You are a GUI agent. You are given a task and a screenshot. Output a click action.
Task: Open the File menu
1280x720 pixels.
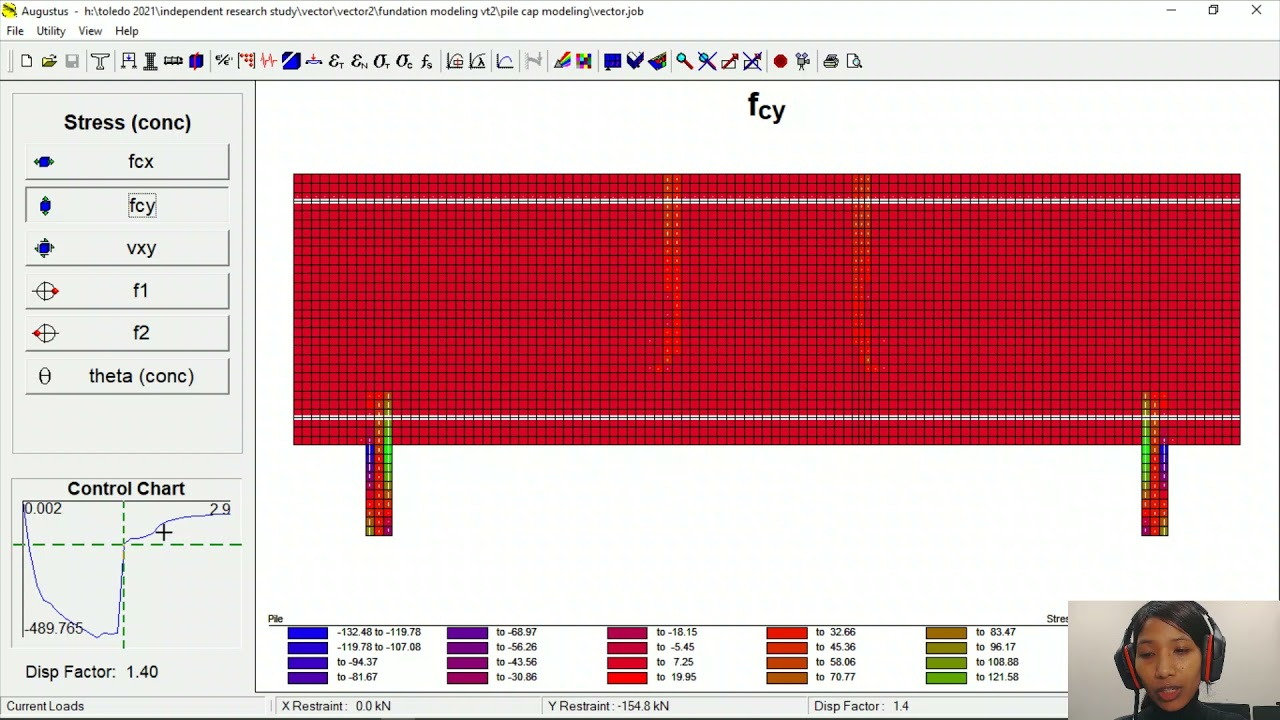coord(15,31)
